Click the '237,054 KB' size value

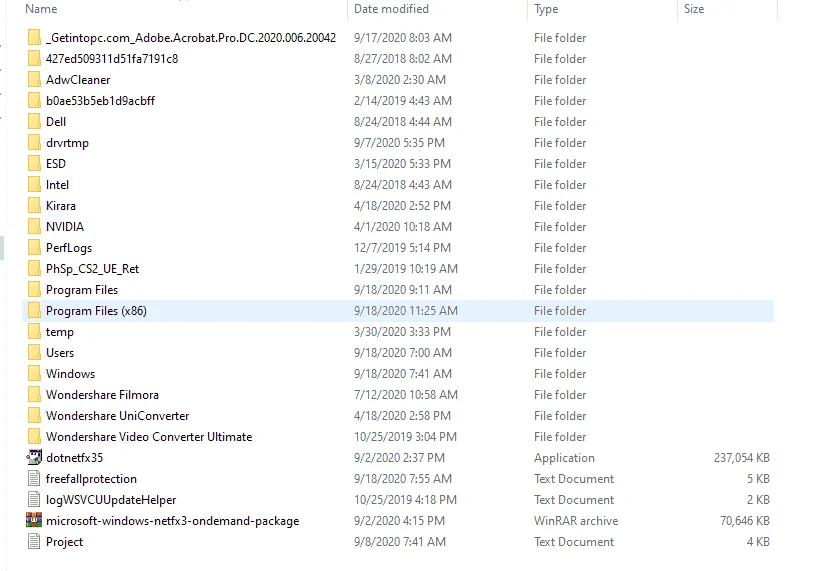pyautogui.click(x=742, y=458)
